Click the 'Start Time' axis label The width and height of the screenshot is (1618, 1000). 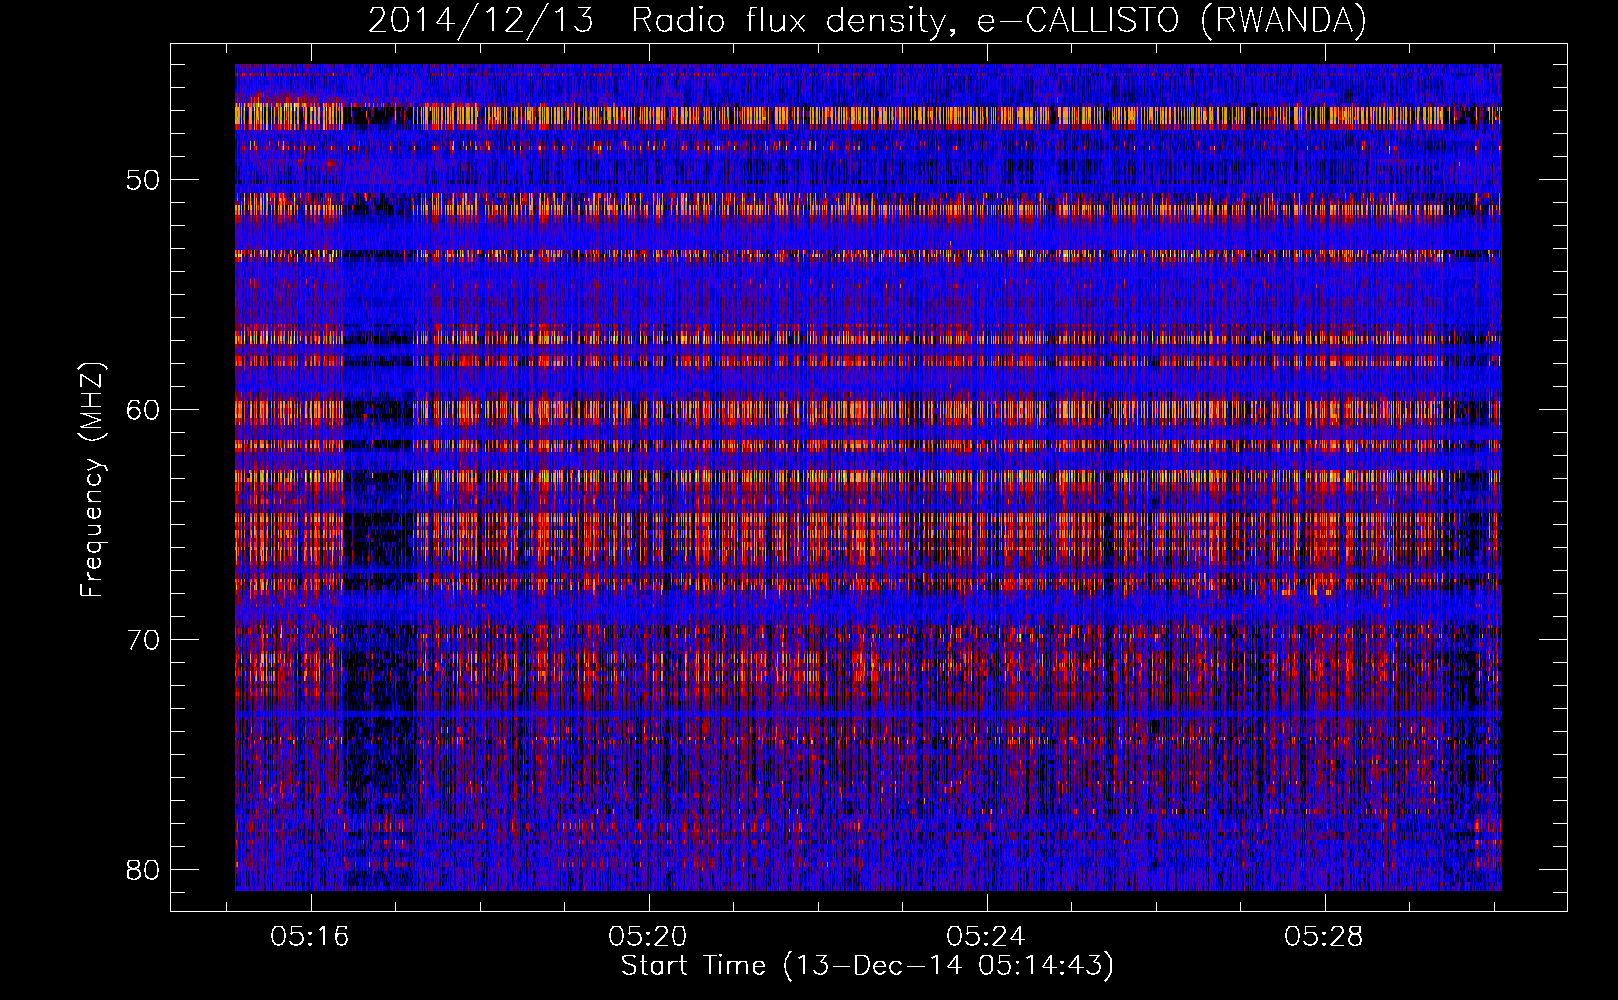pyautogui.click(x=867, y=966)
